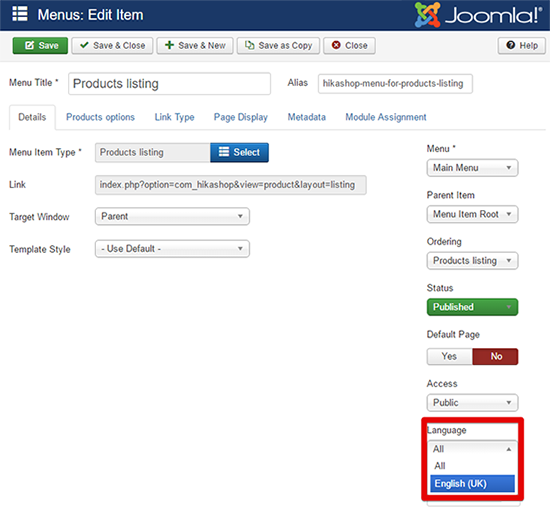
Task: Click Select to choose menu item type
Action: pyautogui.click(x=240, y=152)
